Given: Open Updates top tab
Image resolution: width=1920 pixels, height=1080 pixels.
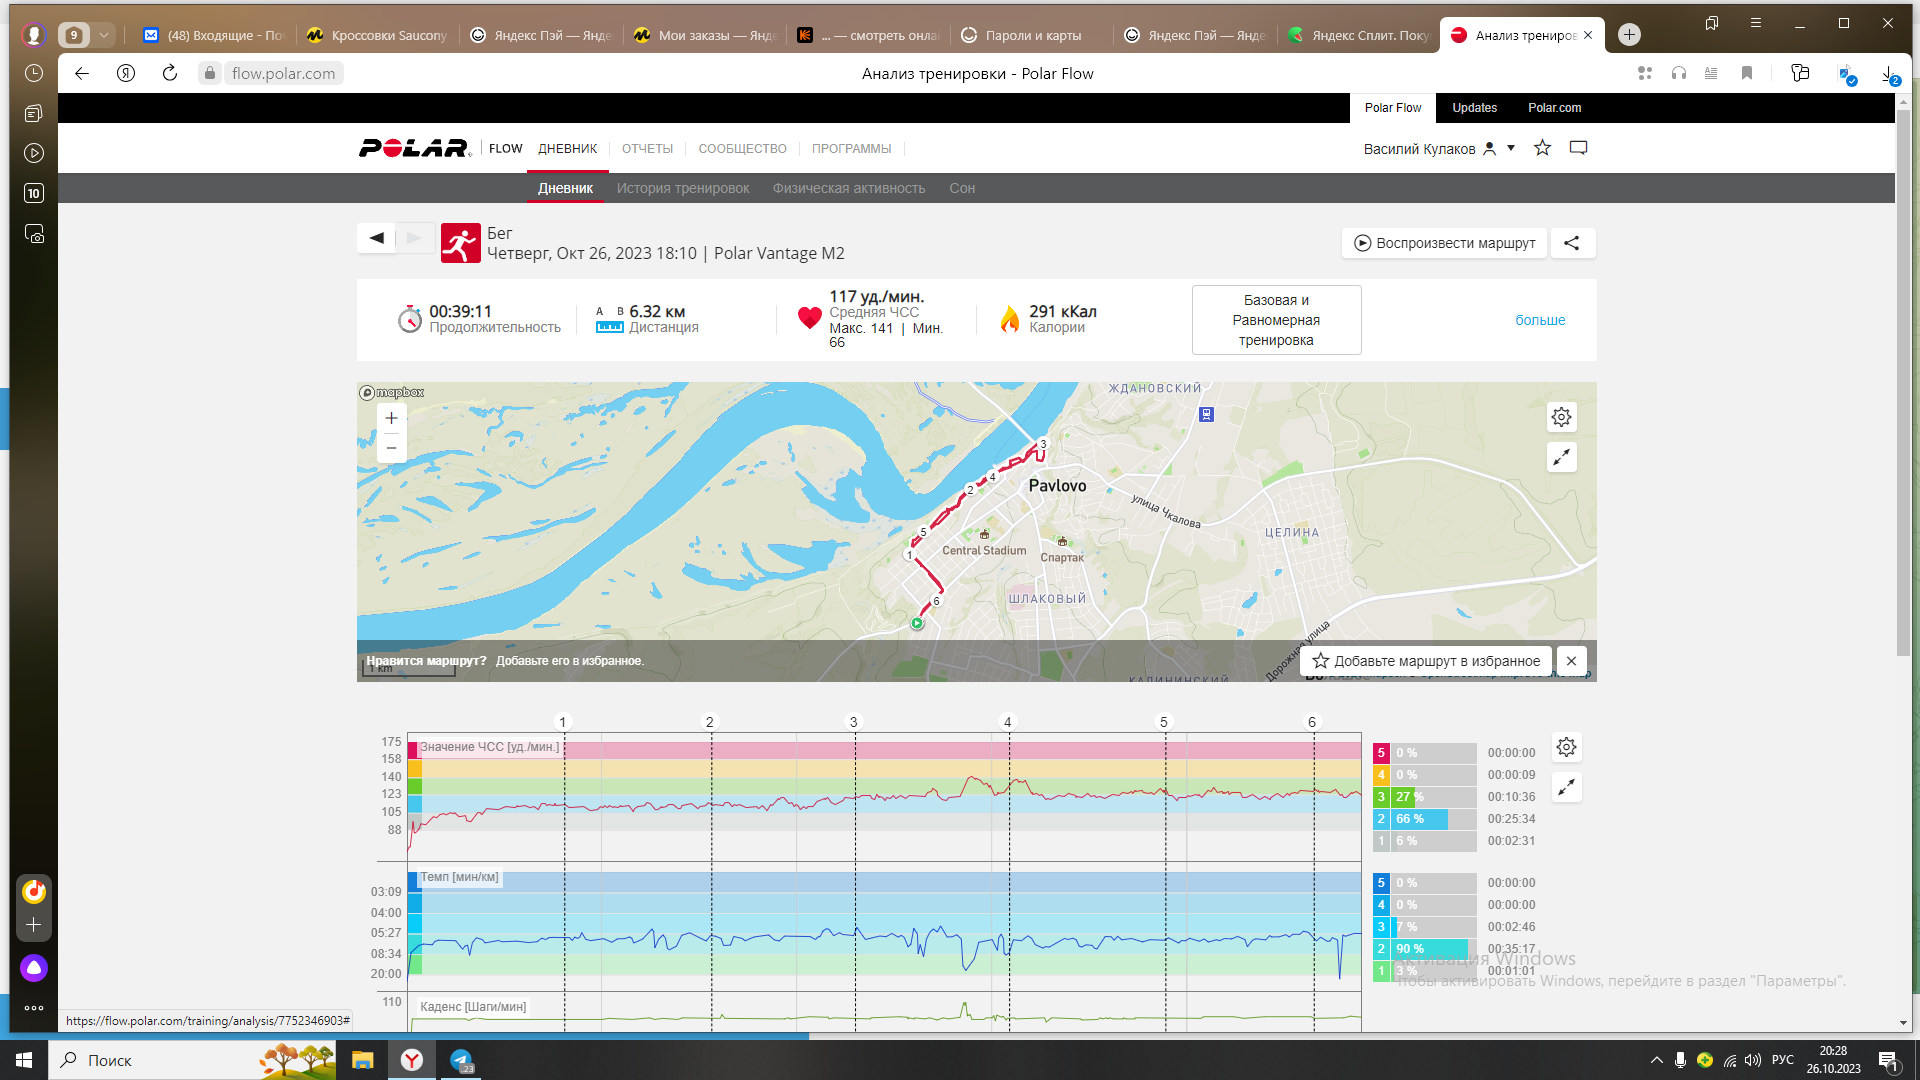Looking at the screenshot, I should pyautogui.click(x=1475, y=108).
